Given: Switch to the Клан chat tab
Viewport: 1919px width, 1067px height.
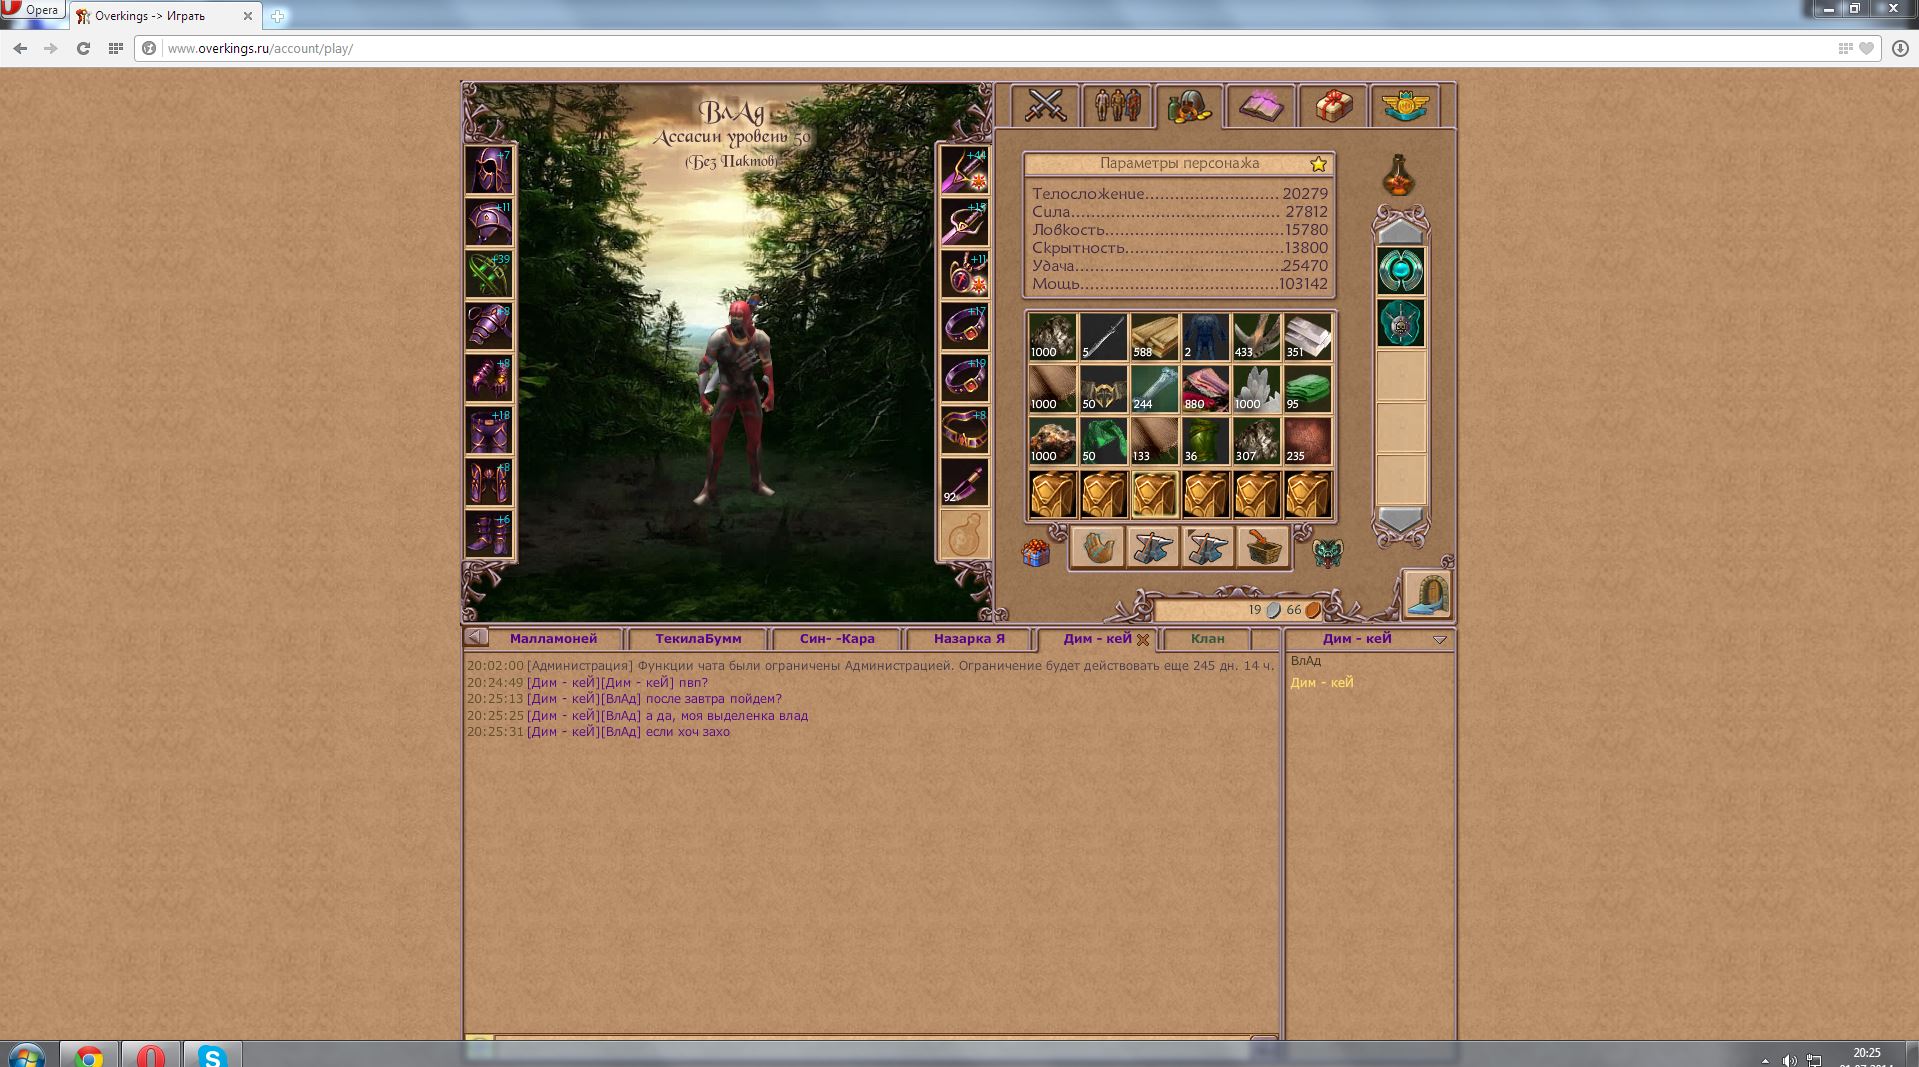Looking at the screenshot, I should 1207,639.
